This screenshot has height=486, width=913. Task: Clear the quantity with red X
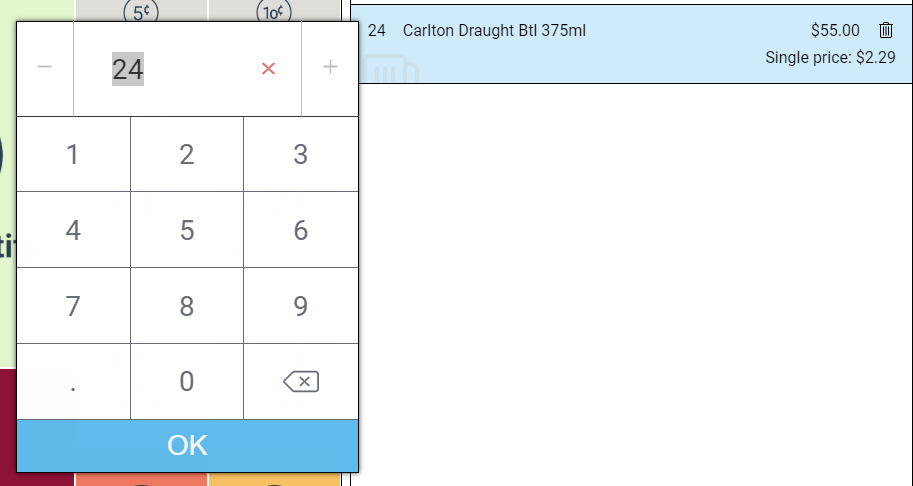[268, 69]
